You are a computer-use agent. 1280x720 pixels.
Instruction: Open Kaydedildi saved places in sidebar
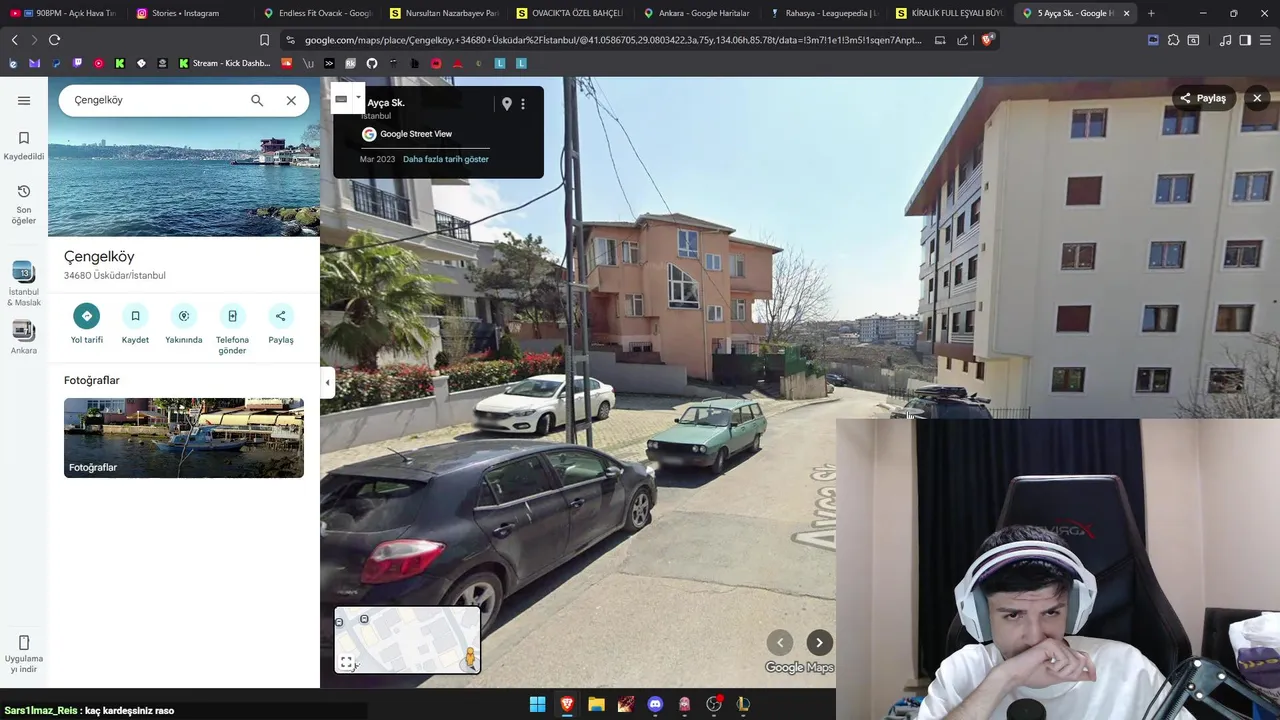(x=24, y=145)
